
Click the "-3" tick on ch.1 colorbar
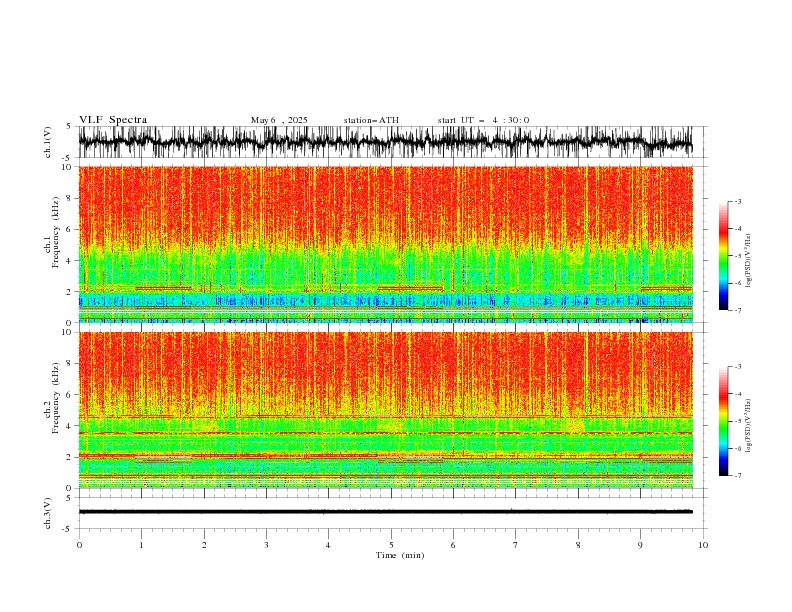[738, 201]
